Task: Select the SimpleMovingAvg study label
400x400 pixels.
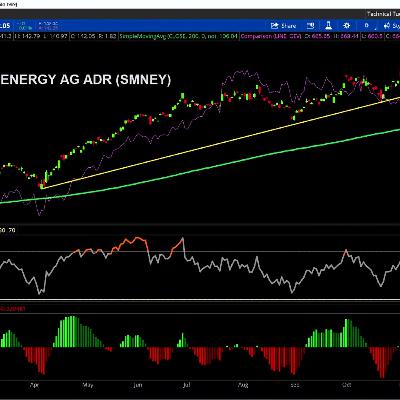Action: tap(179, 36)
